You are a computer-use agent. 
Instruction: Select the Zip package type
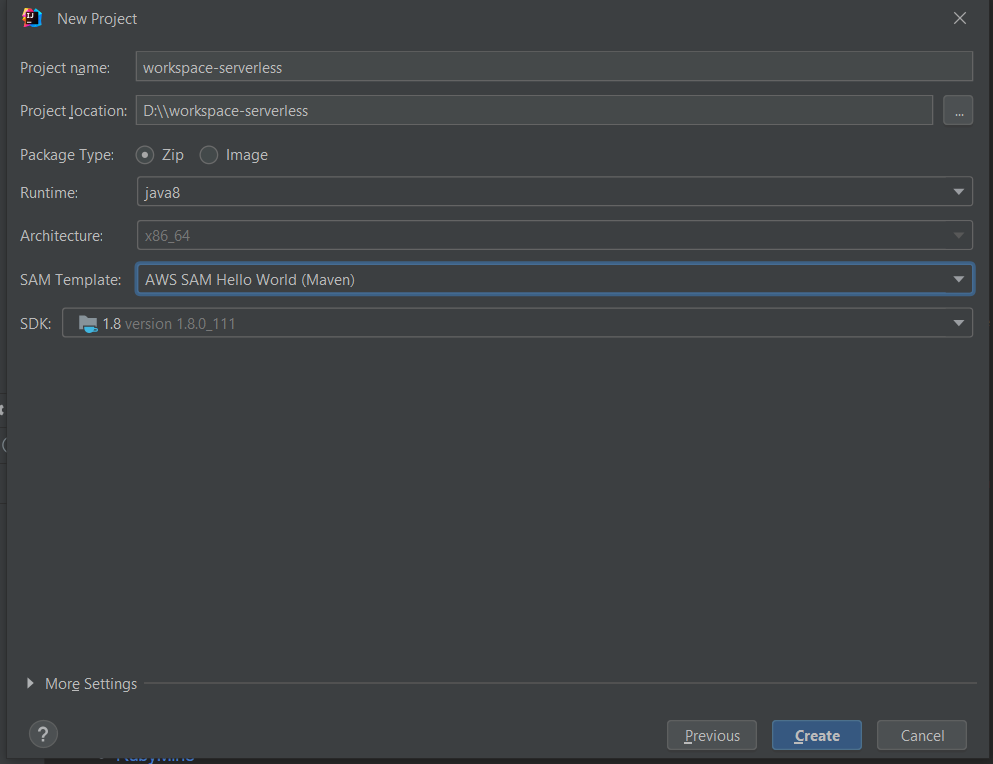[x=146, y=155]
